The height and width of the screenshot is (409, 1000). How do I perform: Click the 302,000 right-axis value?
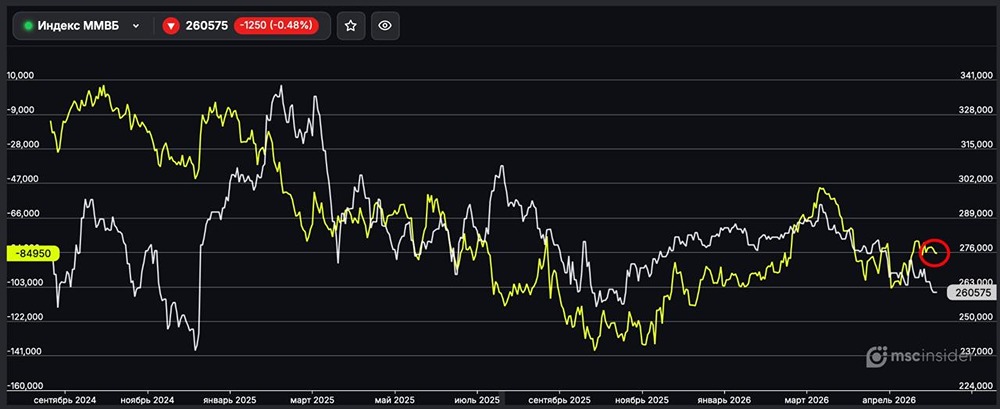(x=976, y=180)
